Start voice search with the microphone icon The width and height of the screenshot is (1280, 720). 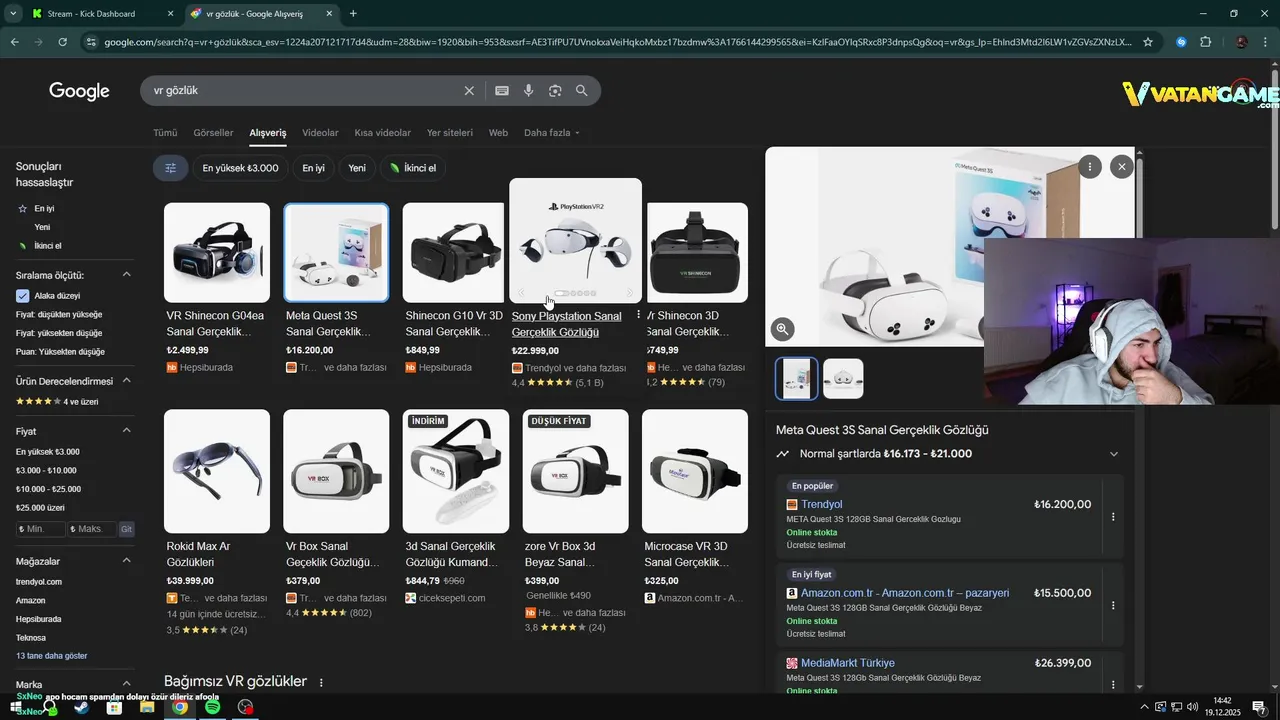[x=528, y=91]
